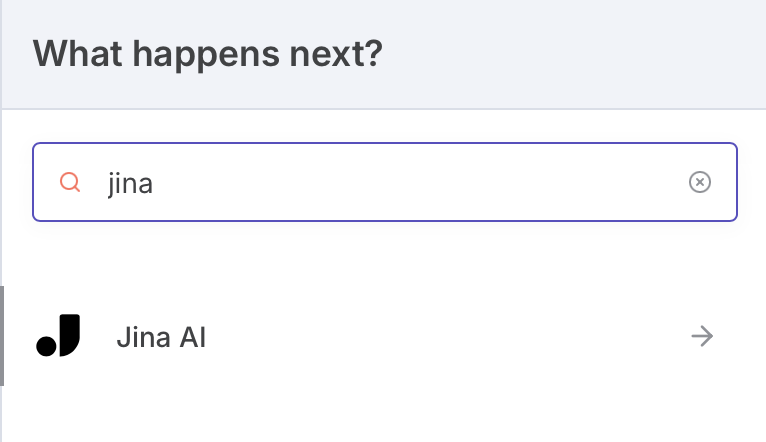
Task: Select the Jina AI node result
Action: (x=380, y=337)
